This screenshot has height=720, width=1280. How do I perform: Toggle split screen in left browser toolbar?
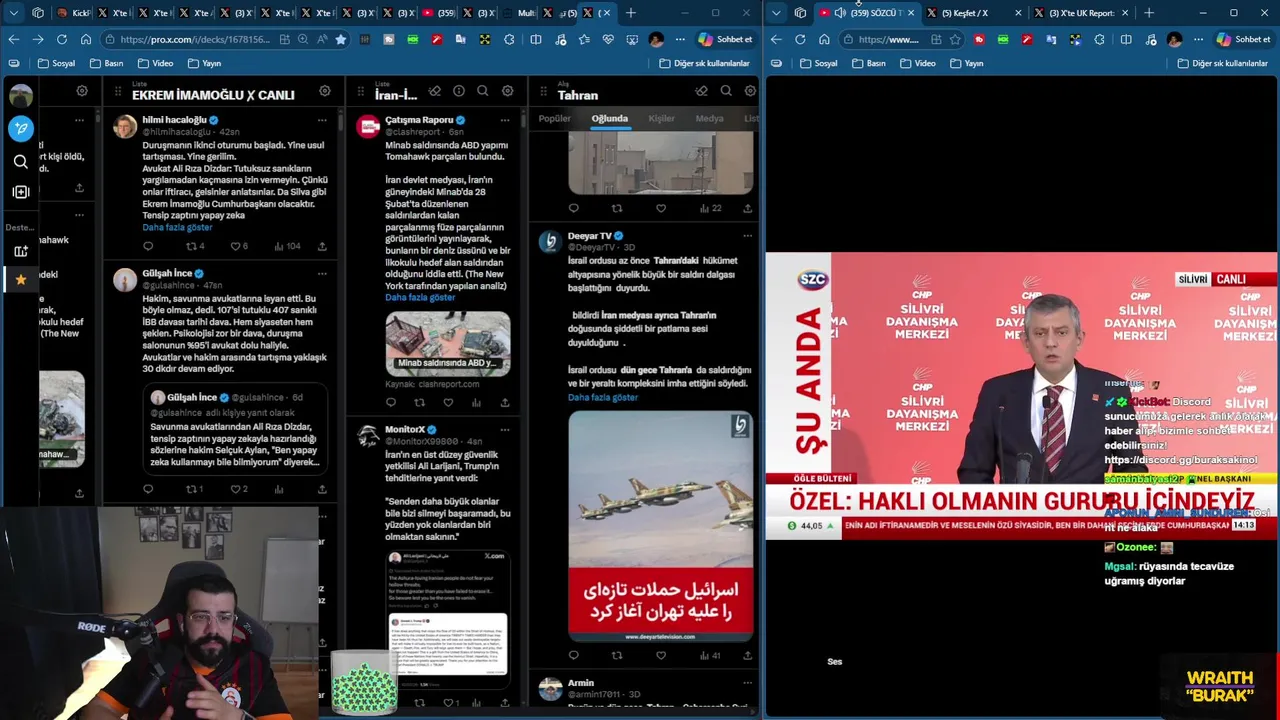coord(536,39)
